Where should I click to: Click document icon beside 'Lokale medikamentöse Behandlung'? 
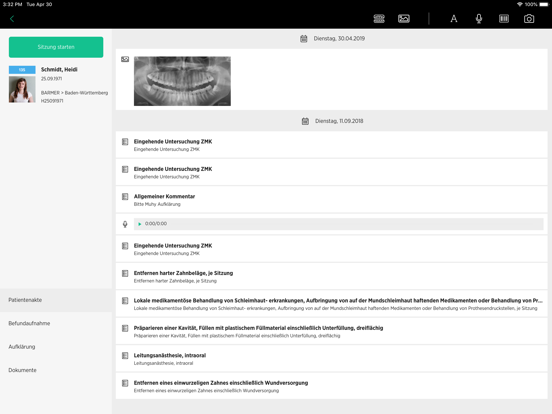click(x=125, y=301)
